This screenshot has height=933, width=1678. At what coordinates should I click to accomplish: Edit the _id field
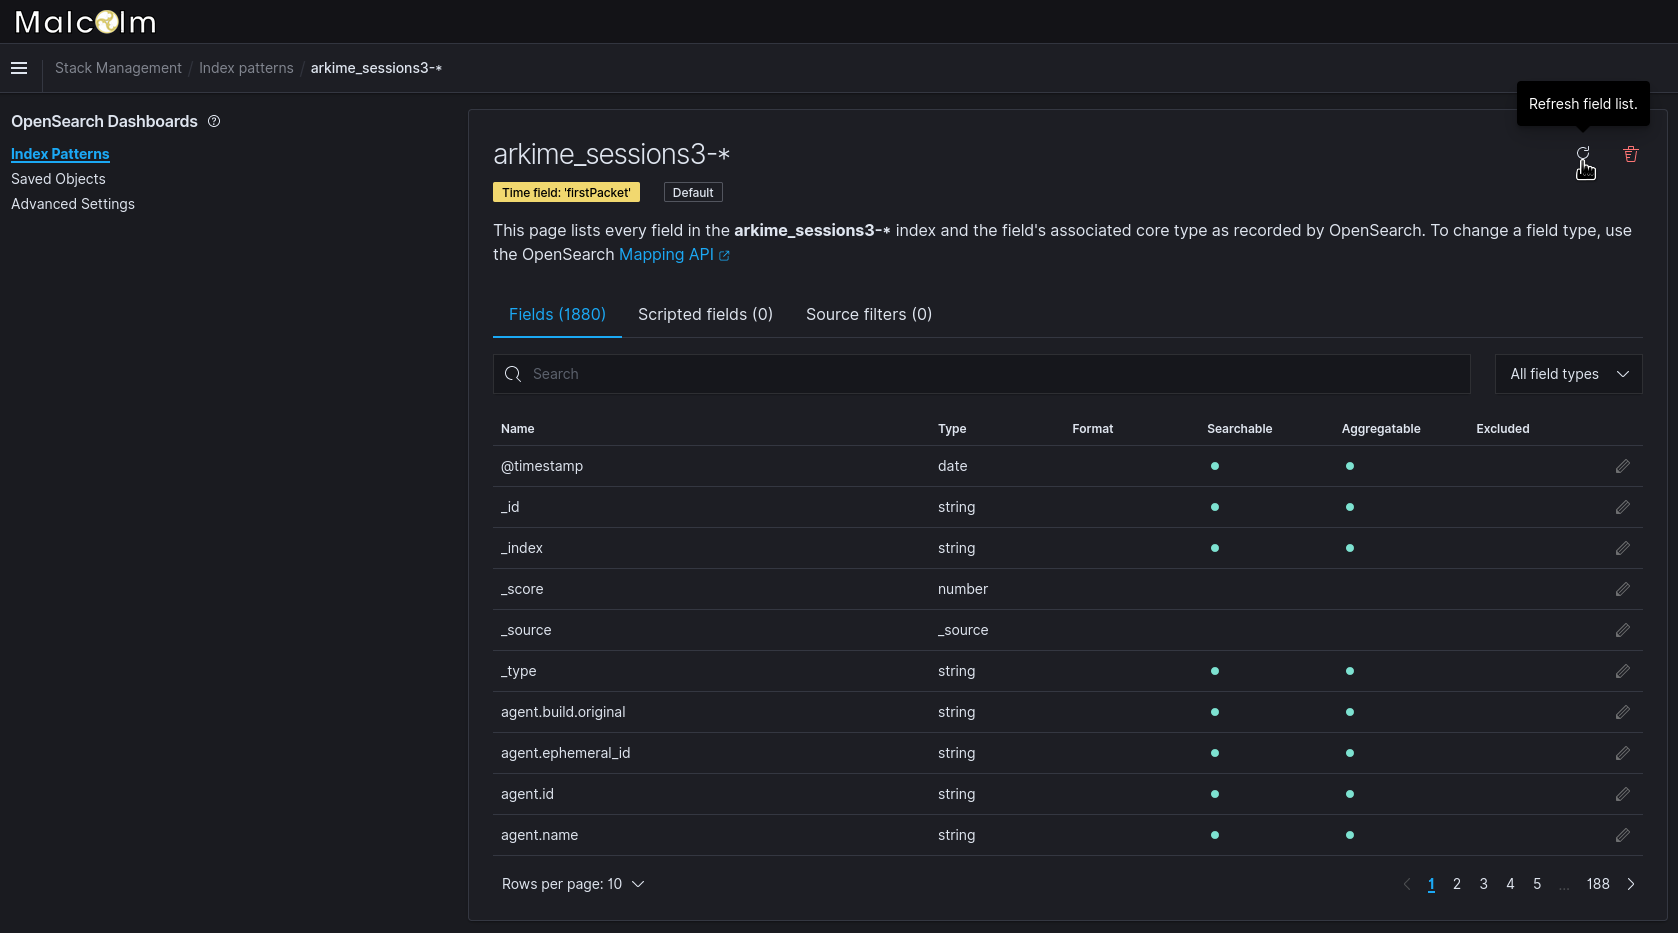pos(1623,507)
